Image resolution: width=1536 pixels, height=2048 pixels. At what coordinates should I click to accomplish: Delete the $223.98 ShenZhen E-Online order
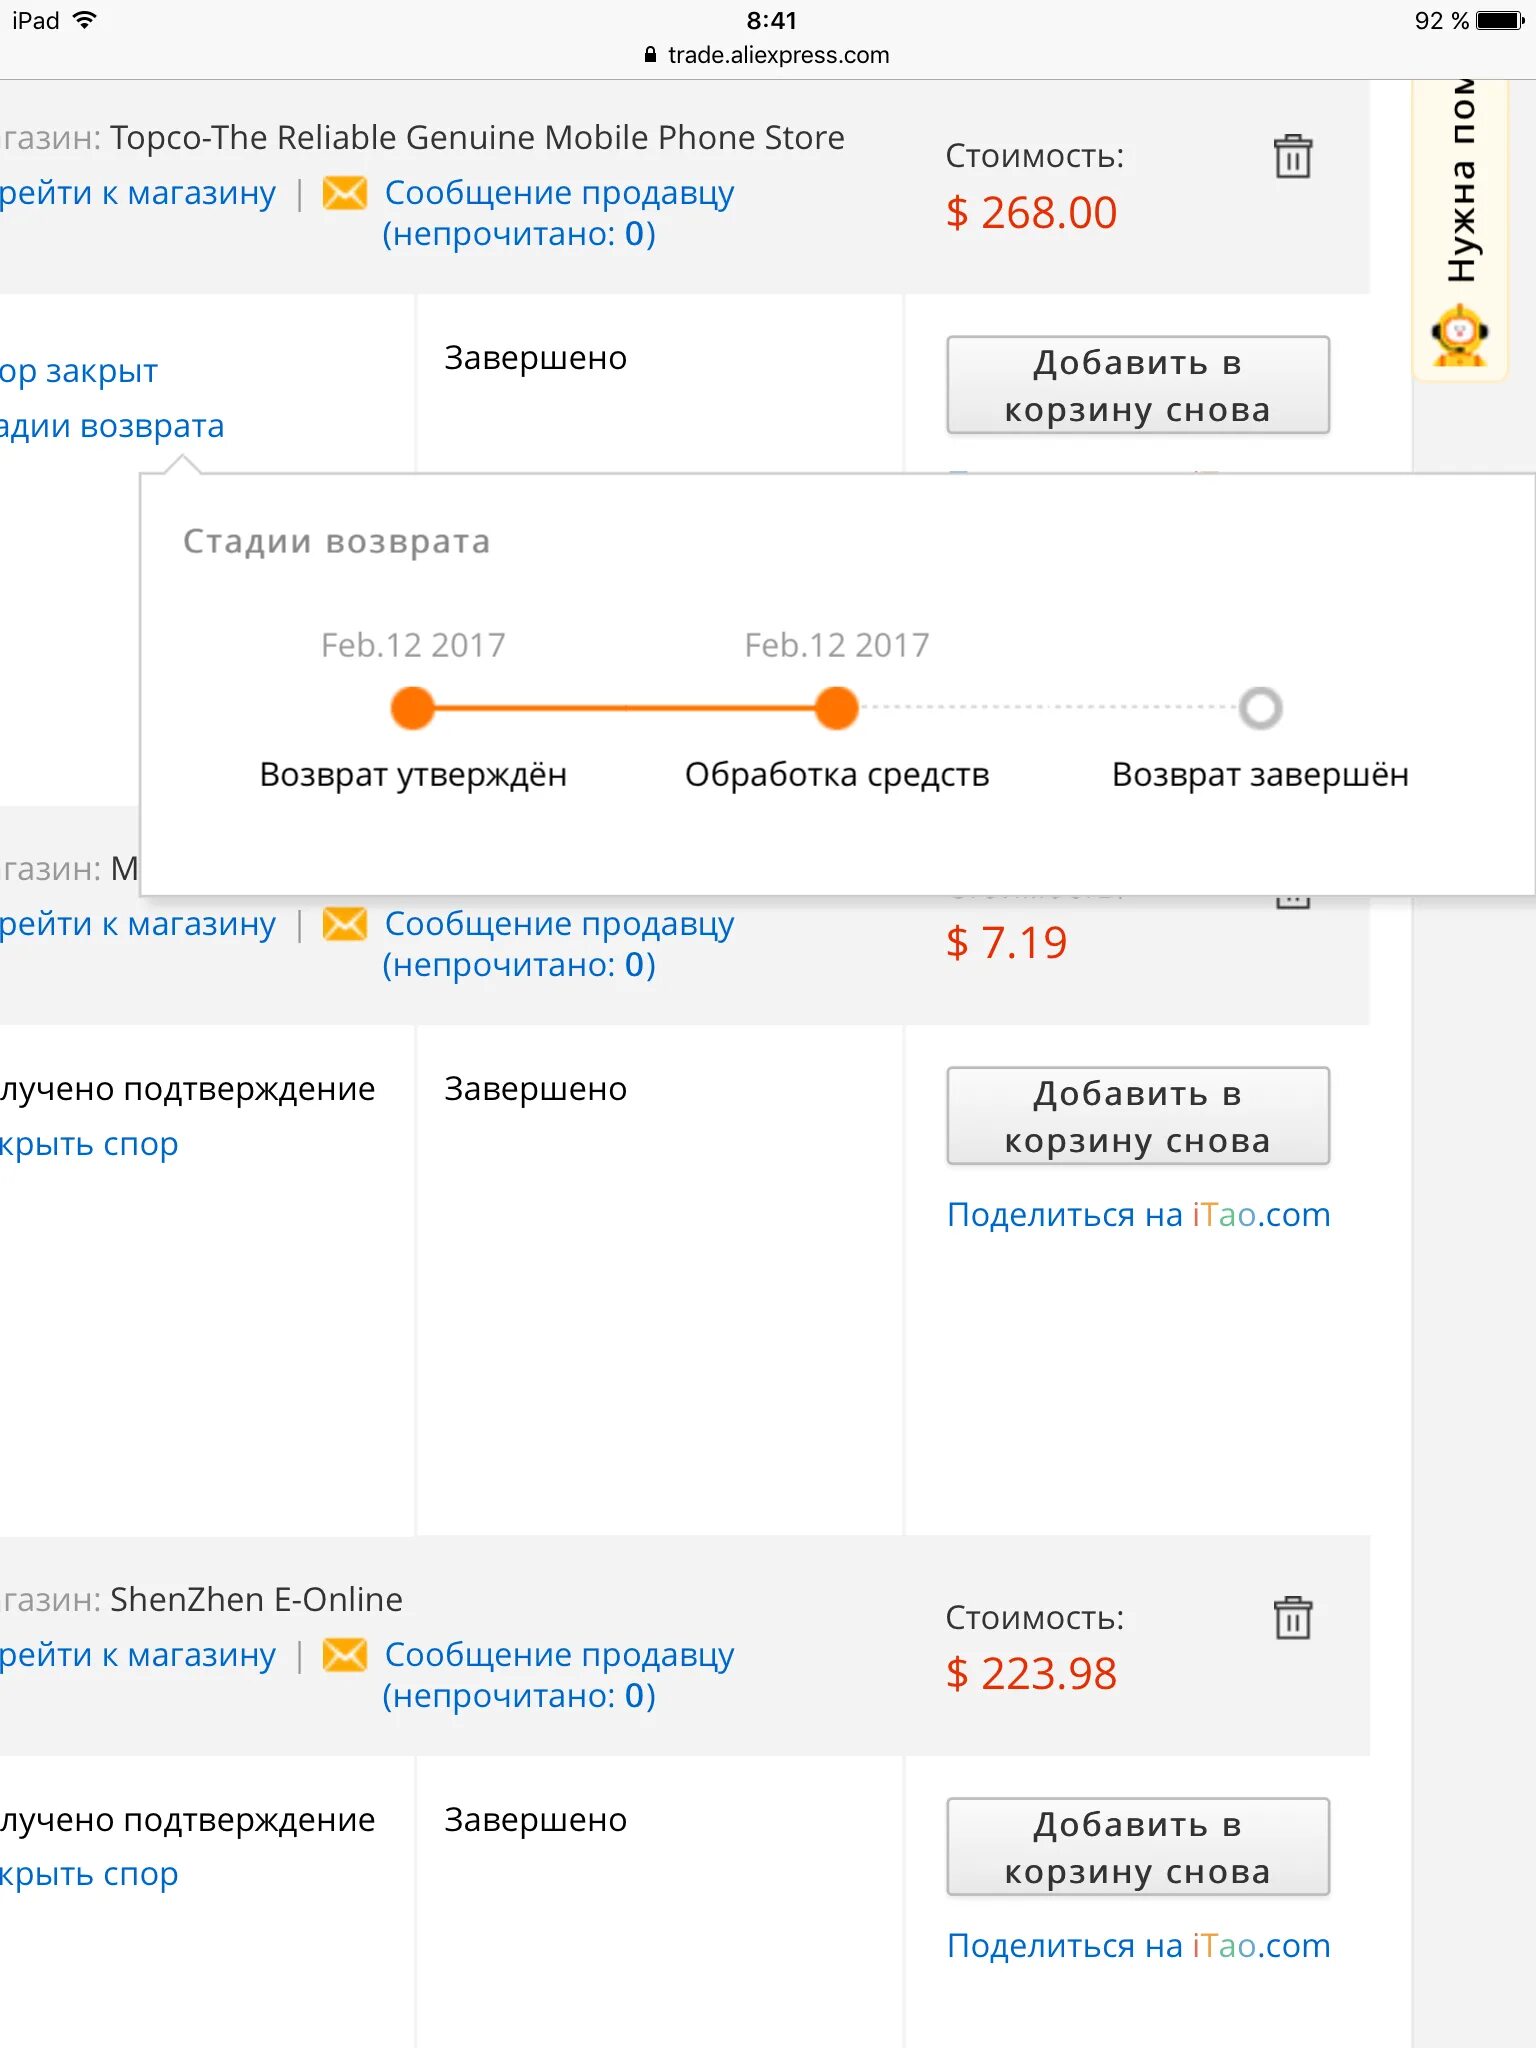coord(1292,1617)
